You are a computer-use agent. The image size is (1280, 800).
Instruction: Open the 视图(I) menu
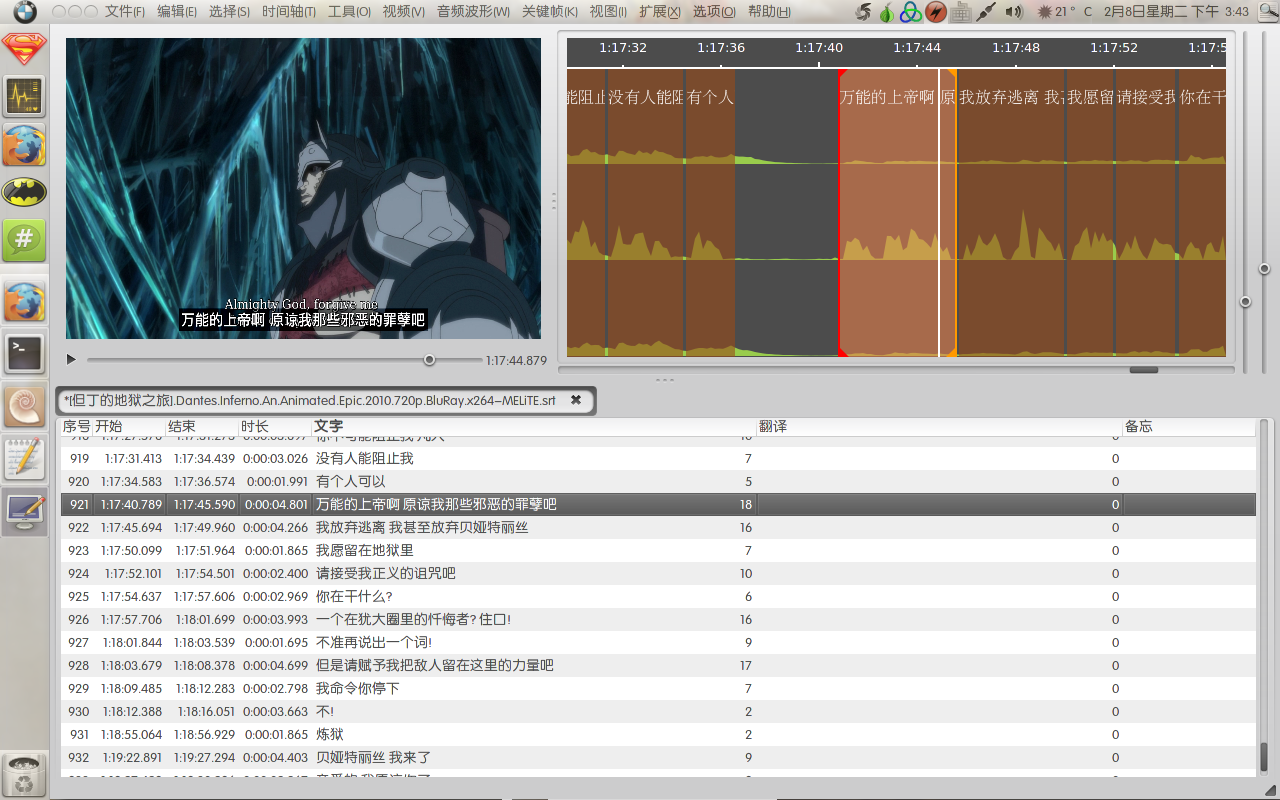click(608, 12)
